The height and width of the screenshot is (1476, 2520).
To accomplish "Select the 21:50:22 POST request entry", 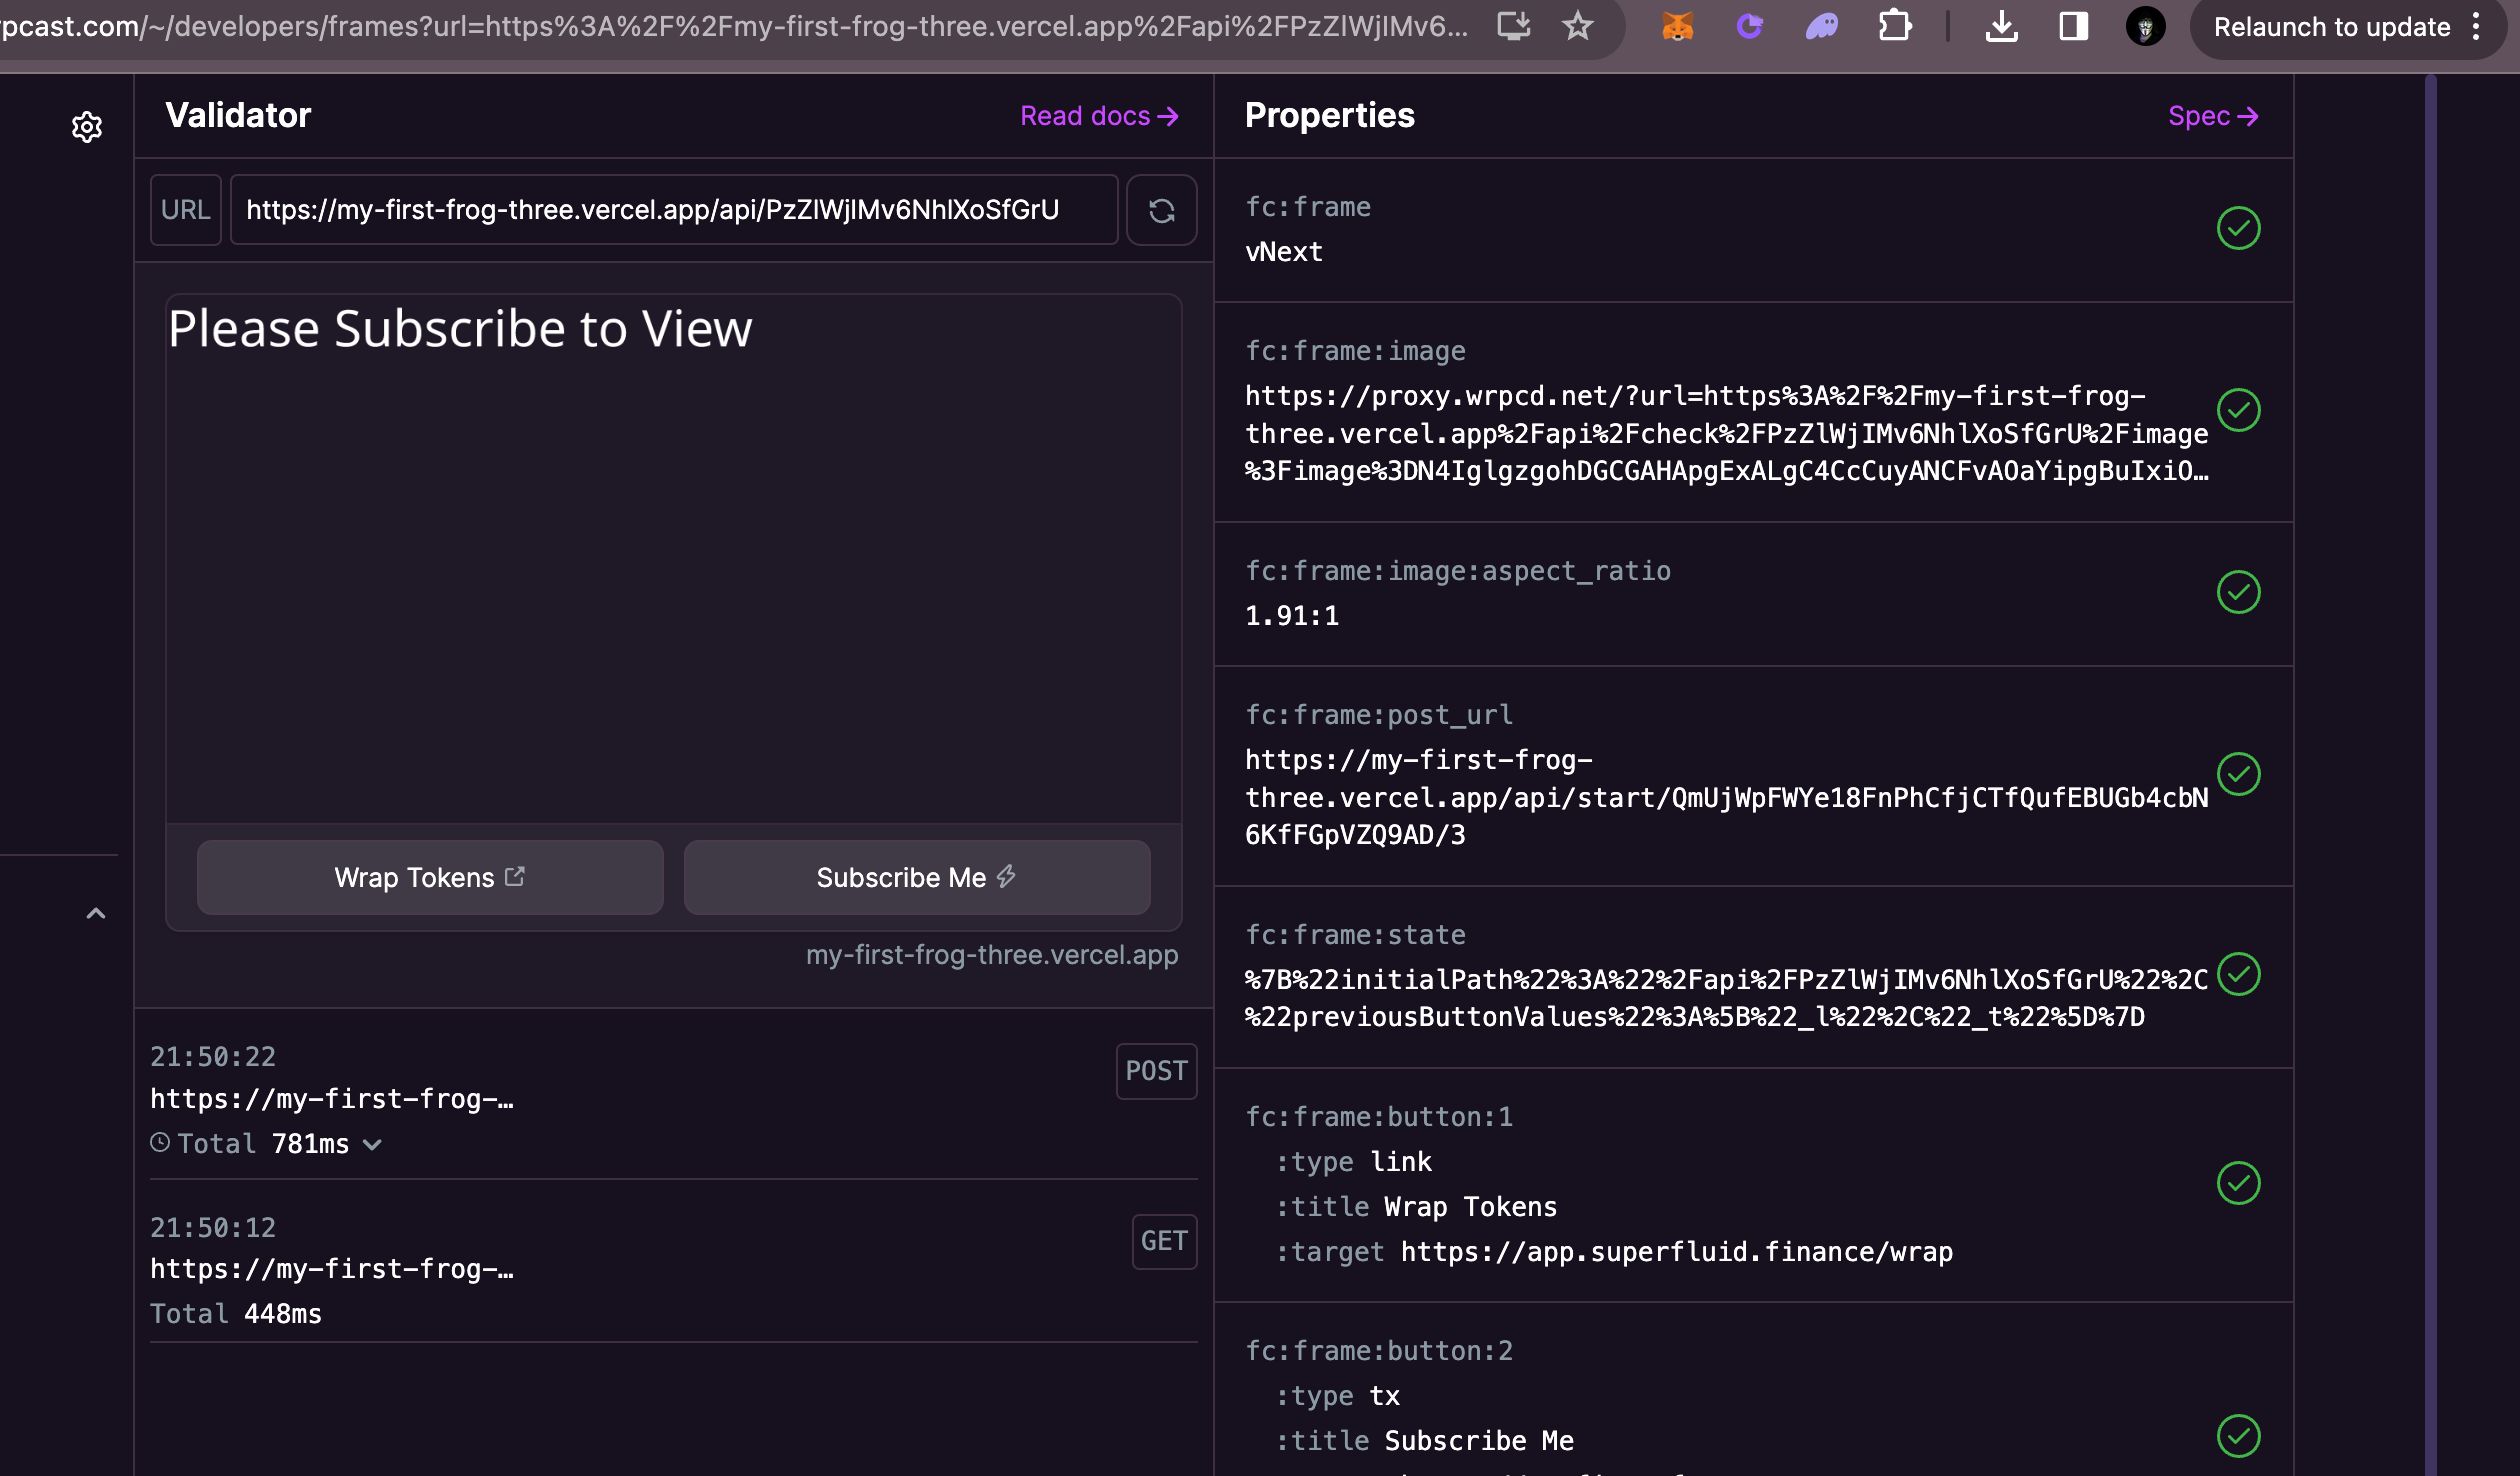I will click(x=674, y=1100).
